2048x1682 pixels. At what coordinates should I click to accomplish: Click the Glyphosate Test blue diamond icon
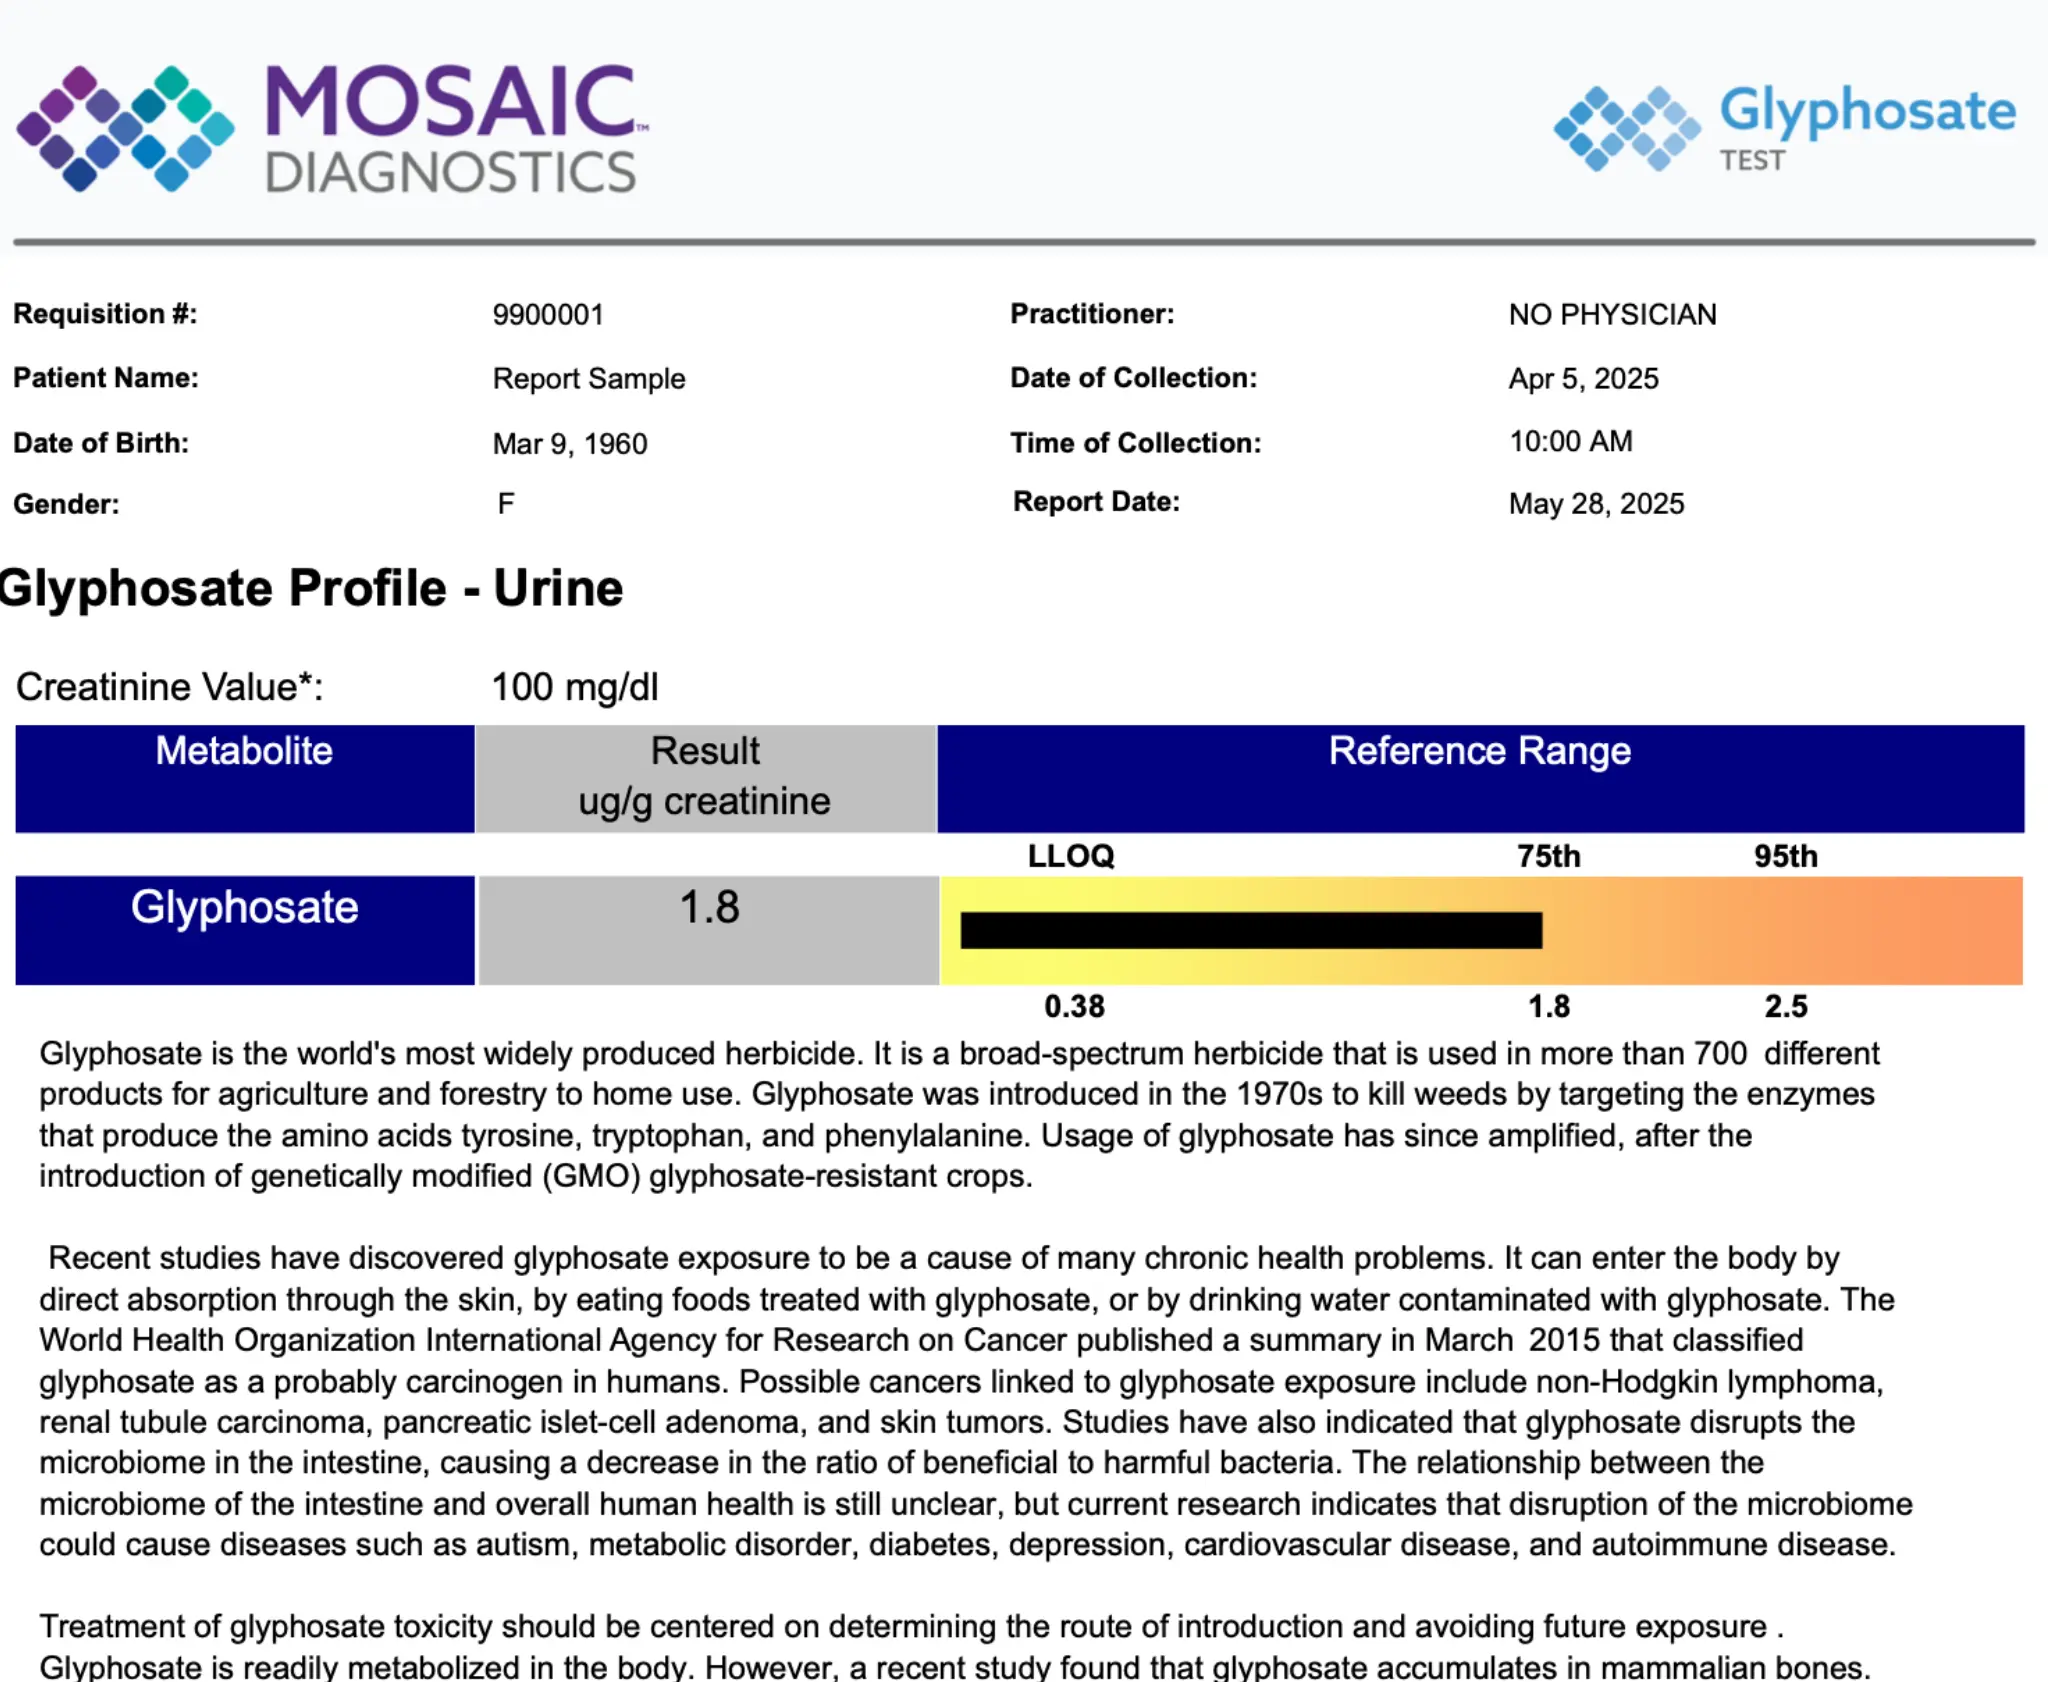coord(1626,128)
